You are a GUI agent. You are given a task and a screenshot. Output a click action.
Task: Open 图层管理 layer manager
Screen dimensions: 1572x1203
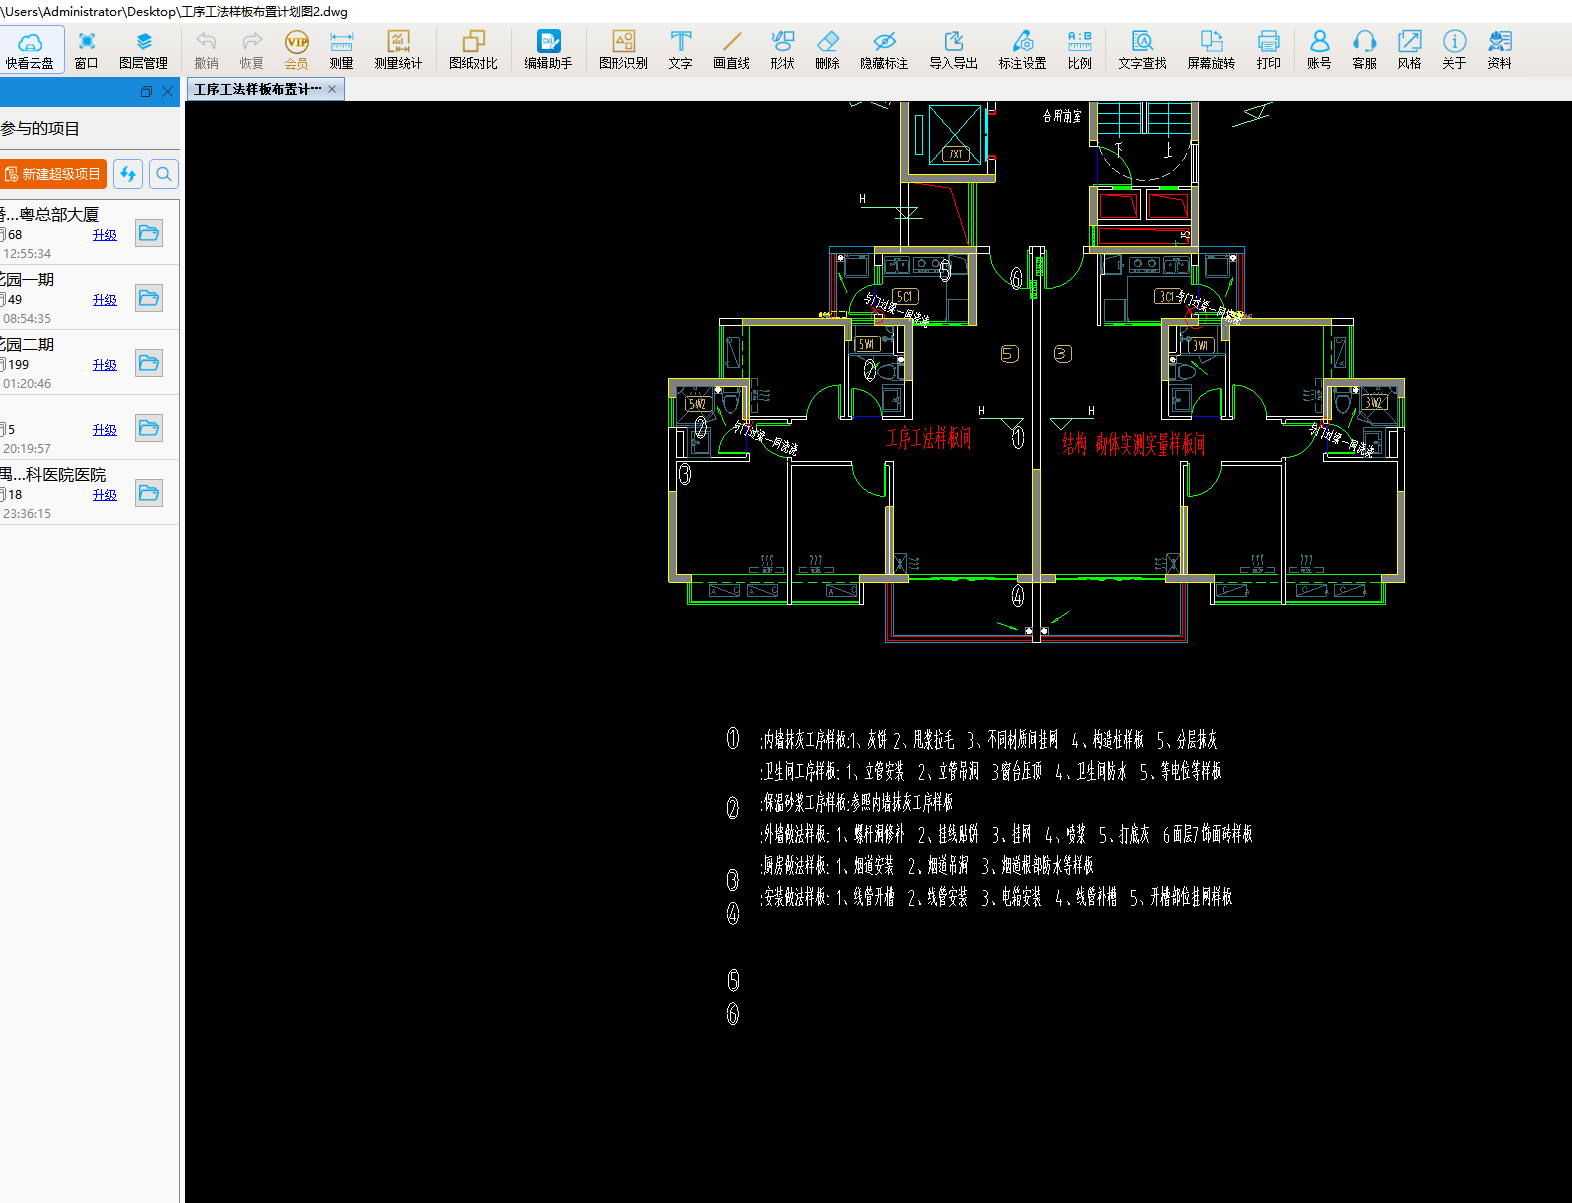[143, 50]
